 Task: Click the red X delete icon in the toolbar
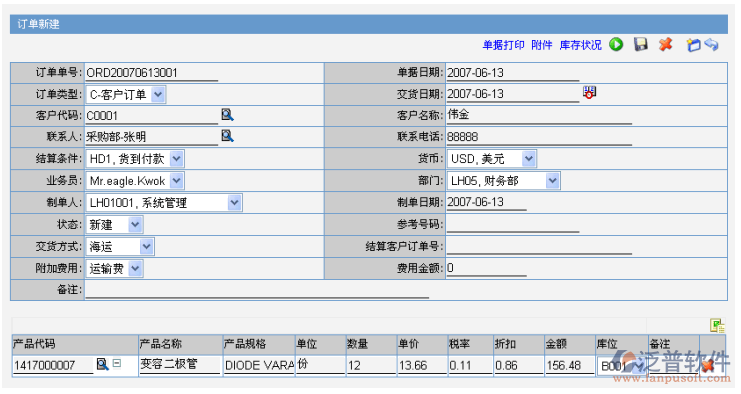tap(665, 44)
